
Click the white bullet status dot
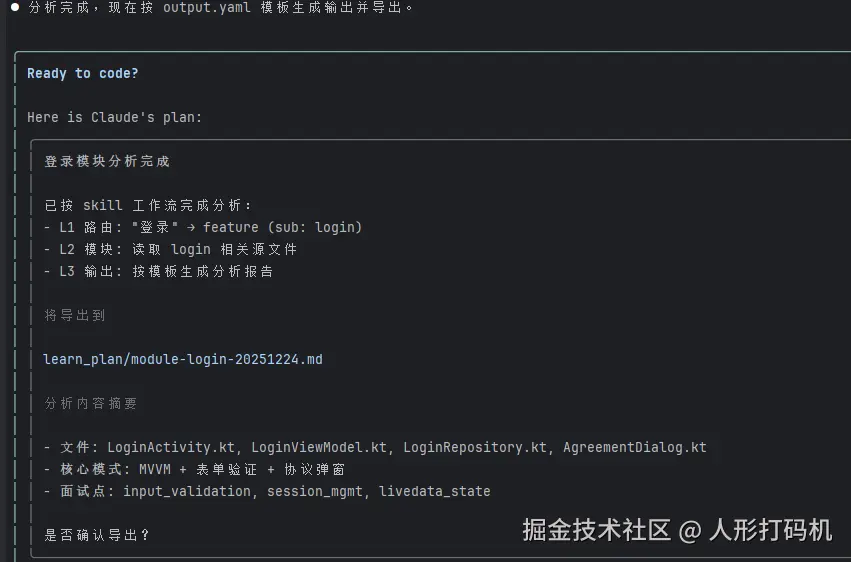point(15,7)
